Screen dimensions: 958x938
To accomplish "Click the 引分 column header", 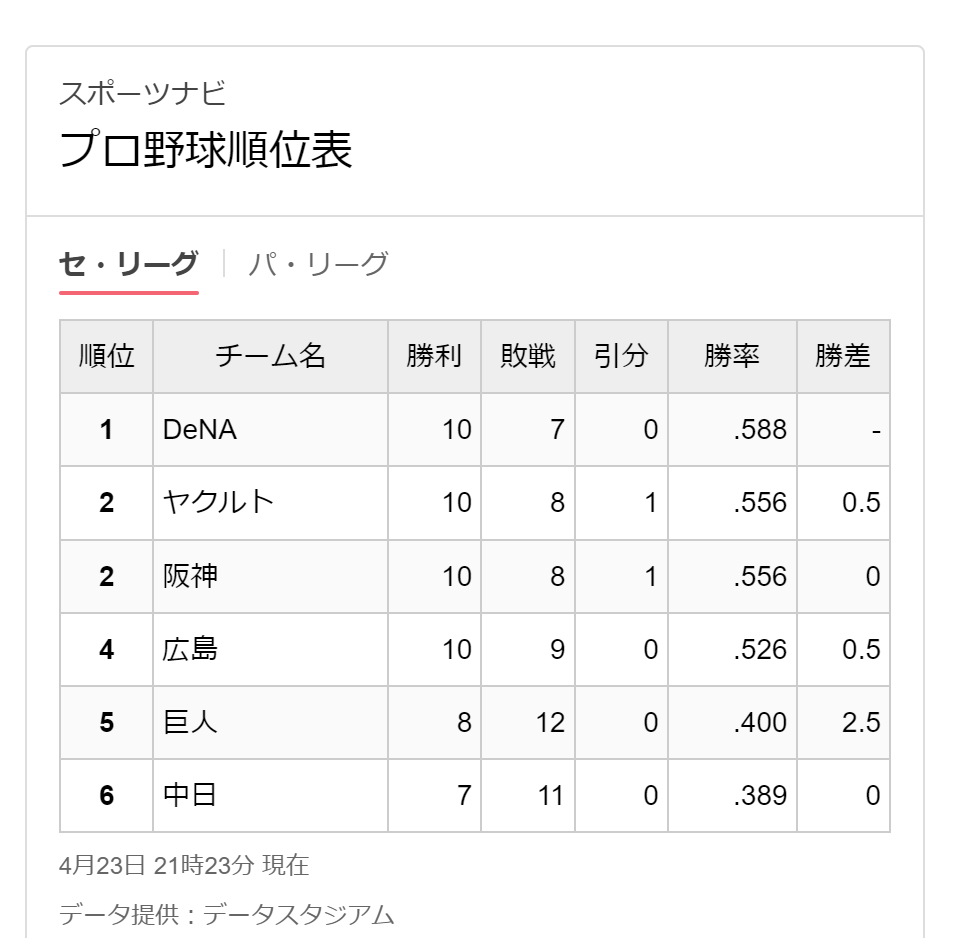I will [621, 356].
